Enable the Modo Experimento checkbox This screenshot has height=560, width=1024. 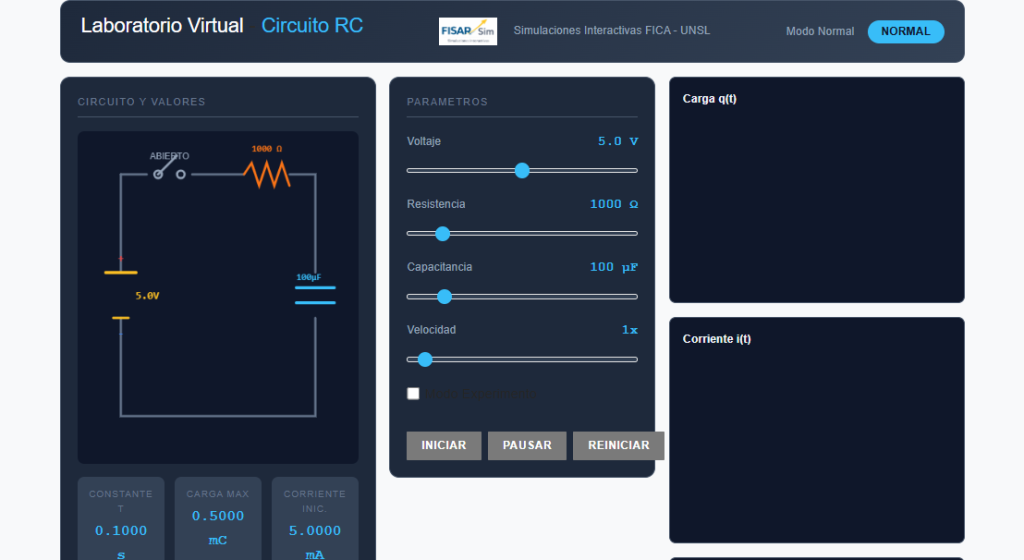pos(413,394)
